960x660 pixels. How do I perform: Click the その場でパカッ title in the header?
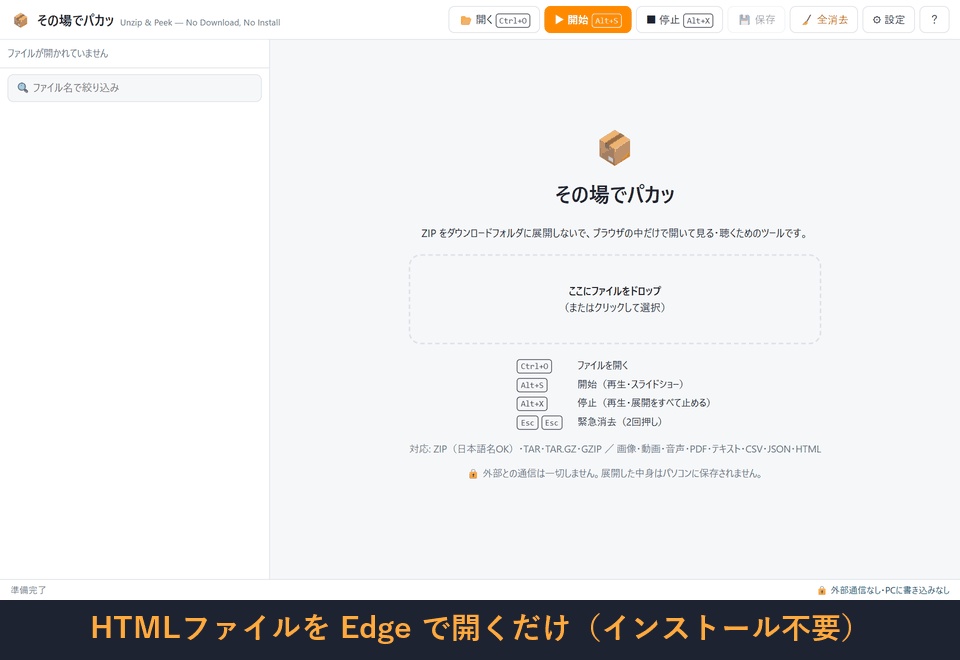(x=75, y=20)
